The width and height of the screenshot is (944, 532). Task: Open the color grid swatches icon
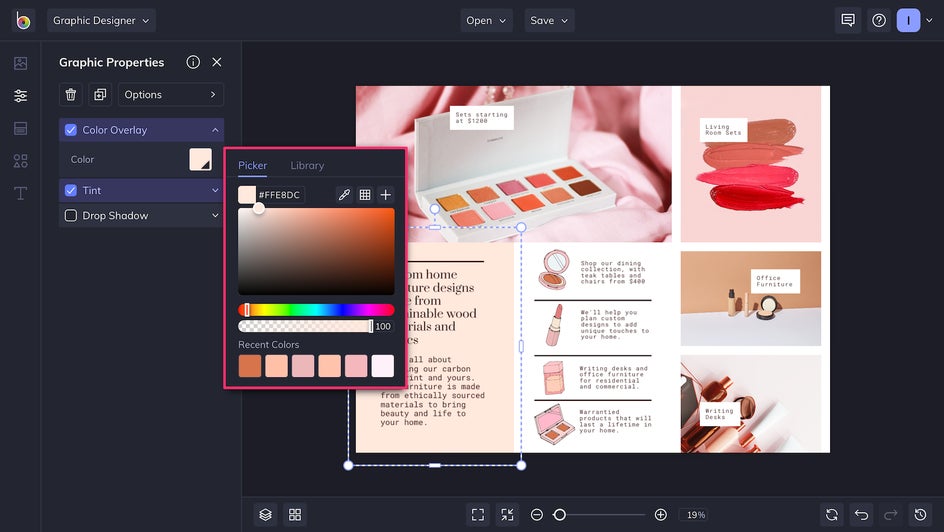tap(365, 194)
